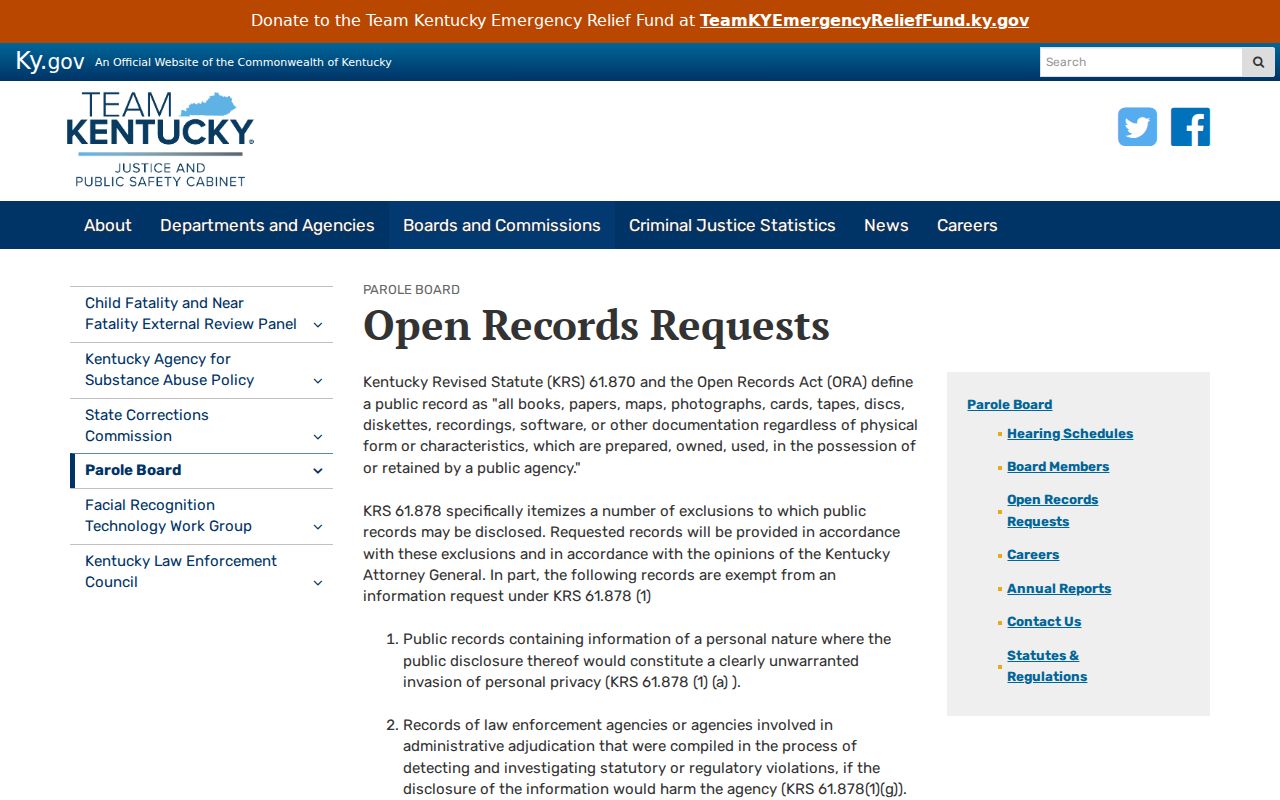Click the Justice and Public Safety Cabinet text
Viewport: 1280px width, 800px height.
[x=160, y=175]
